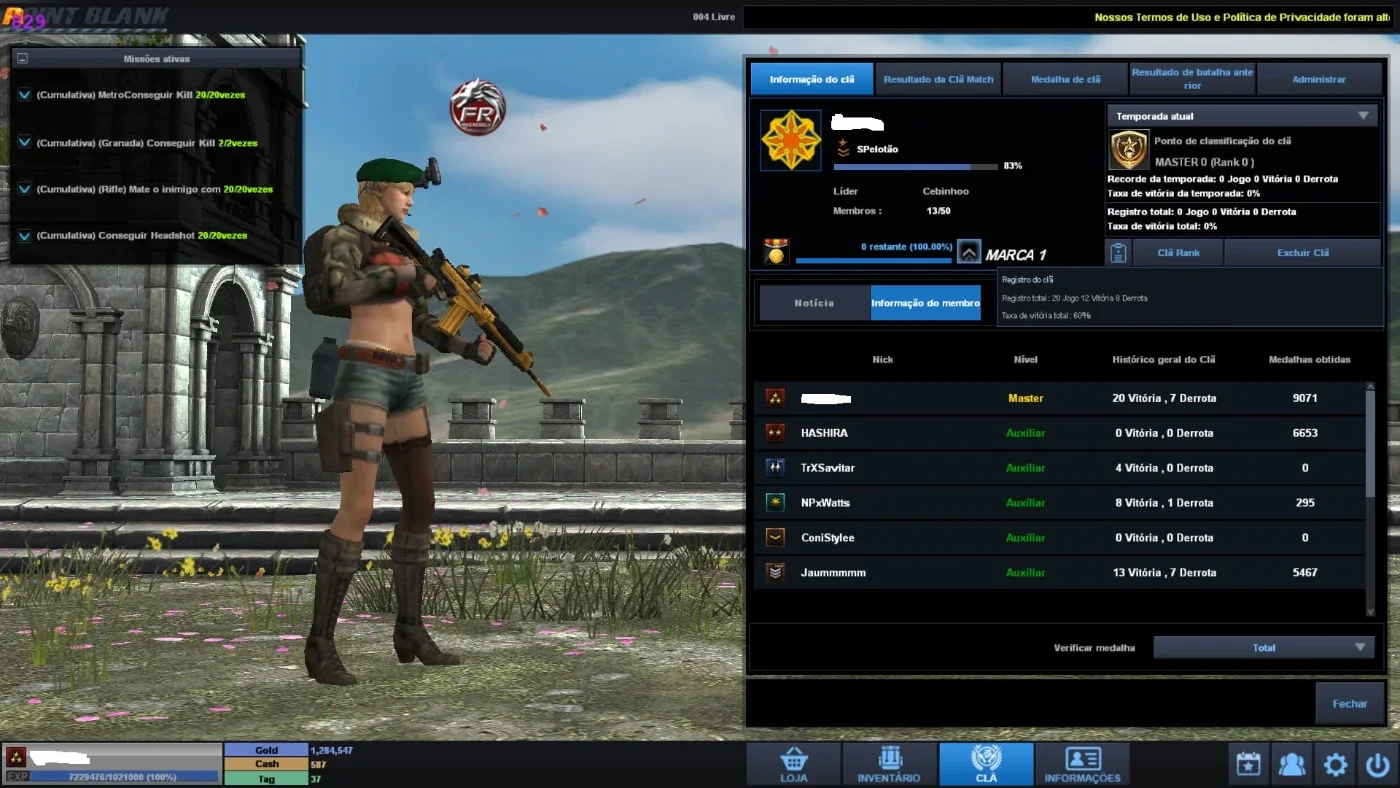Open the INFORMAÇÕES profile button
Viewport: 1400px width, 788px height.
pos(1082,765)
